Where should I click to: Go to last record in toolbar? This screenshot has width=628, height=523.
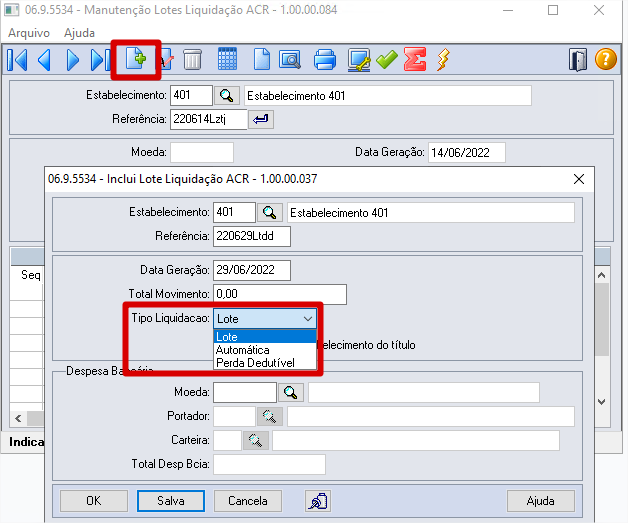[100, 60]
